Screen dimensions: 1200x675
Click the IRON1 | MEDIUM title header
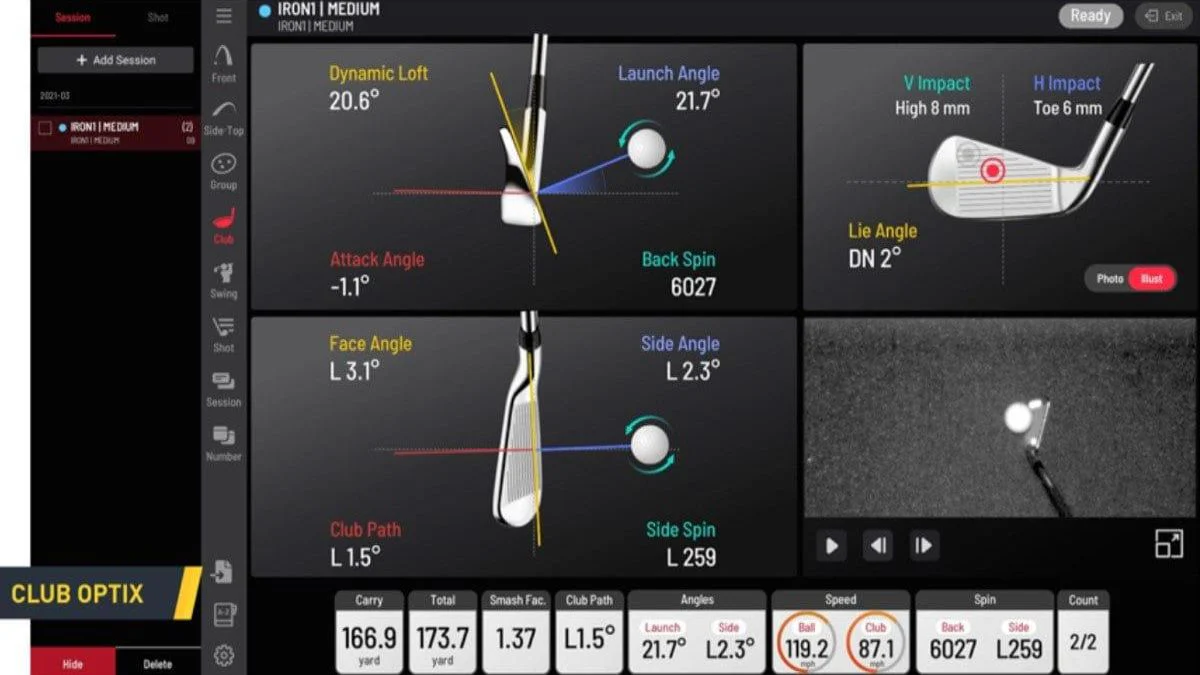pyautogui.click(x=329, y=10)
